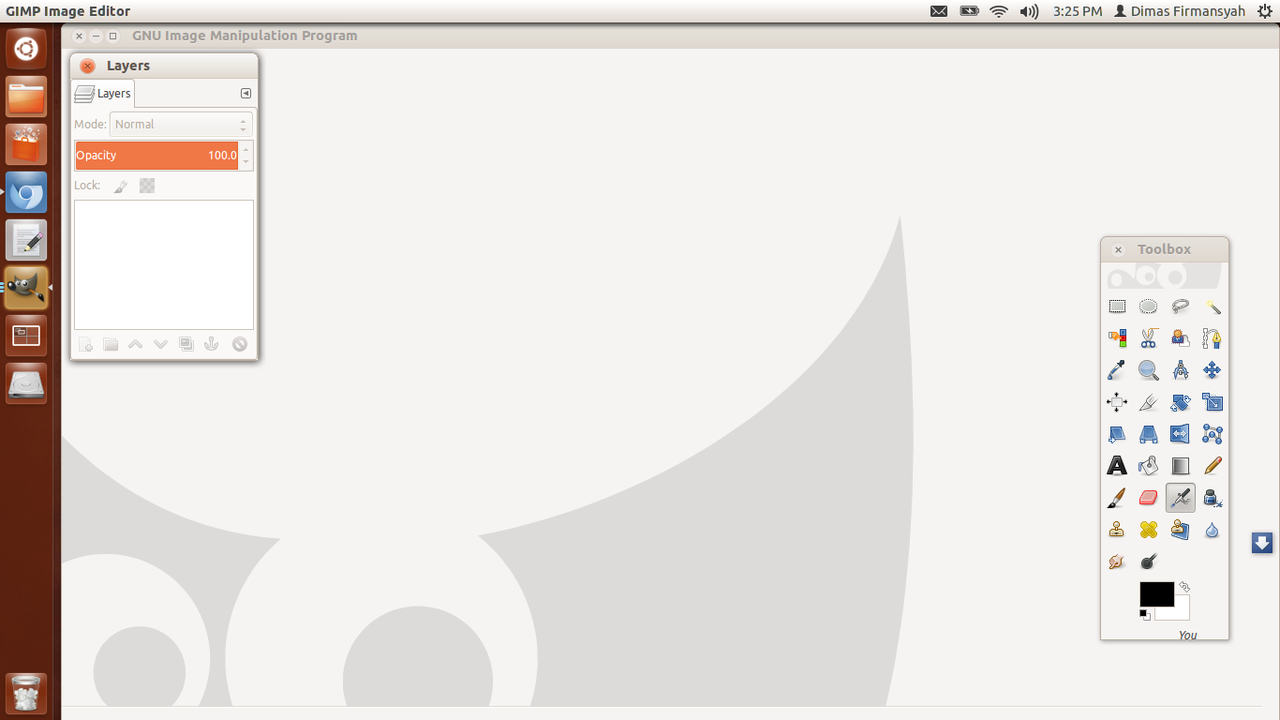Toggle the lock pixels paintbrush option
This screenshot has width=1280, height=720.
(x=120, y=186)
